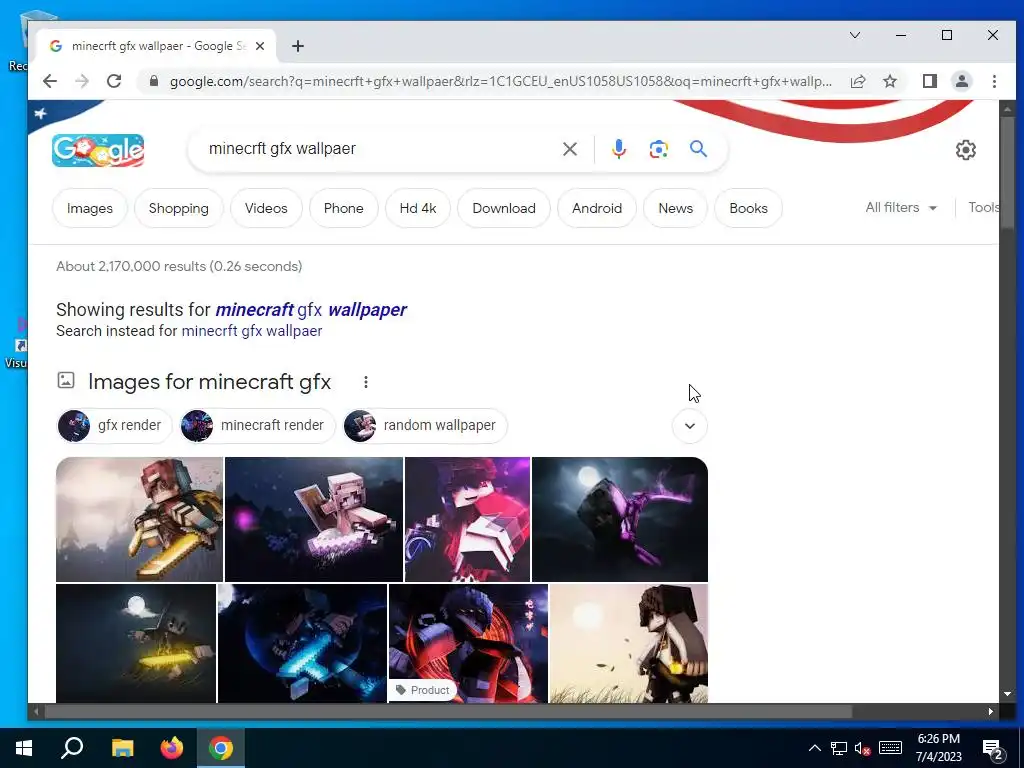This screenshot has width=1024, height=768.
Task: Open the touch keyboard tray icon
Action: [x=890, y=748]
